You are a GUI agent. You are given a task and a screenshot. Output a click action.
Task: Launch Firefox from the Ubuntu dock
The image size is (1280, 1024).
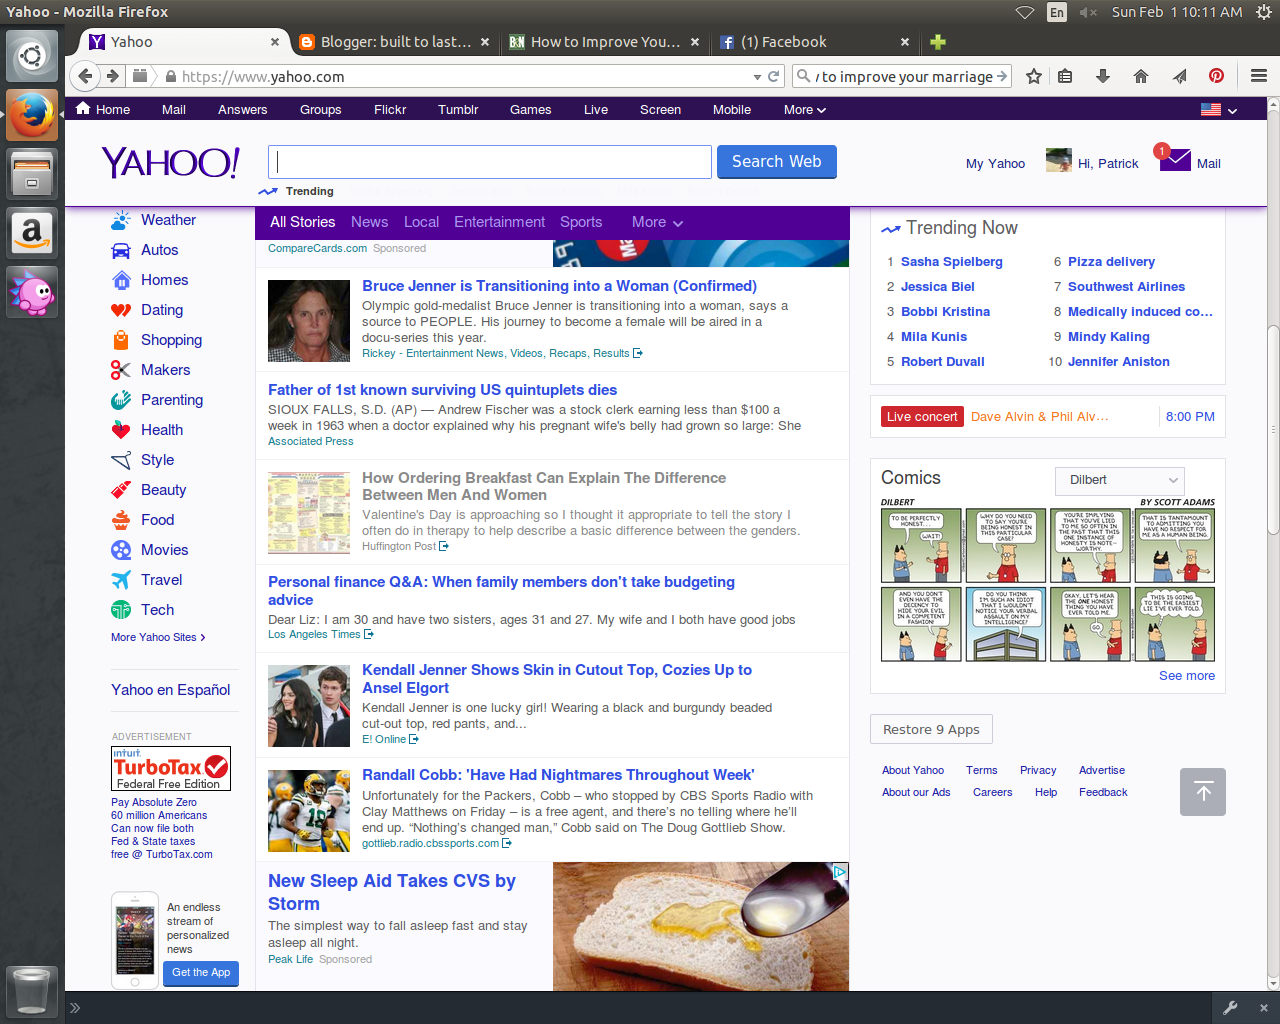[x=32, y=115]
